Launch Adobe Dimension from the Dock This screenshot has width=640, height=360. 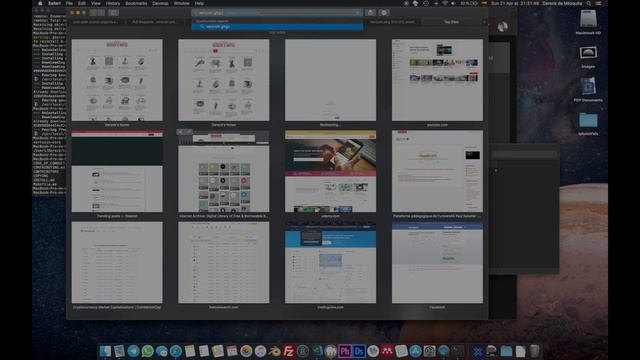pyautogui.click(x=359, y=351)
